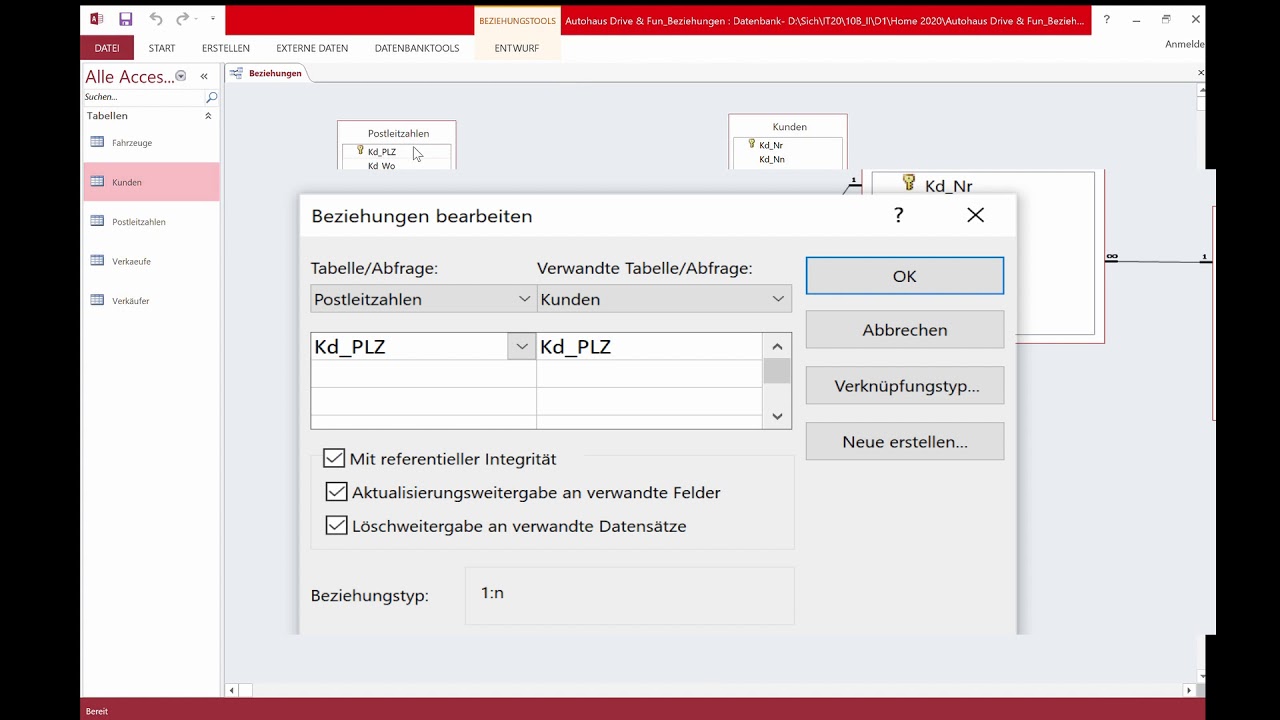Close the Beziehungen document window
This screenshot has width=1280, height=720.
tap(1201, 73)
